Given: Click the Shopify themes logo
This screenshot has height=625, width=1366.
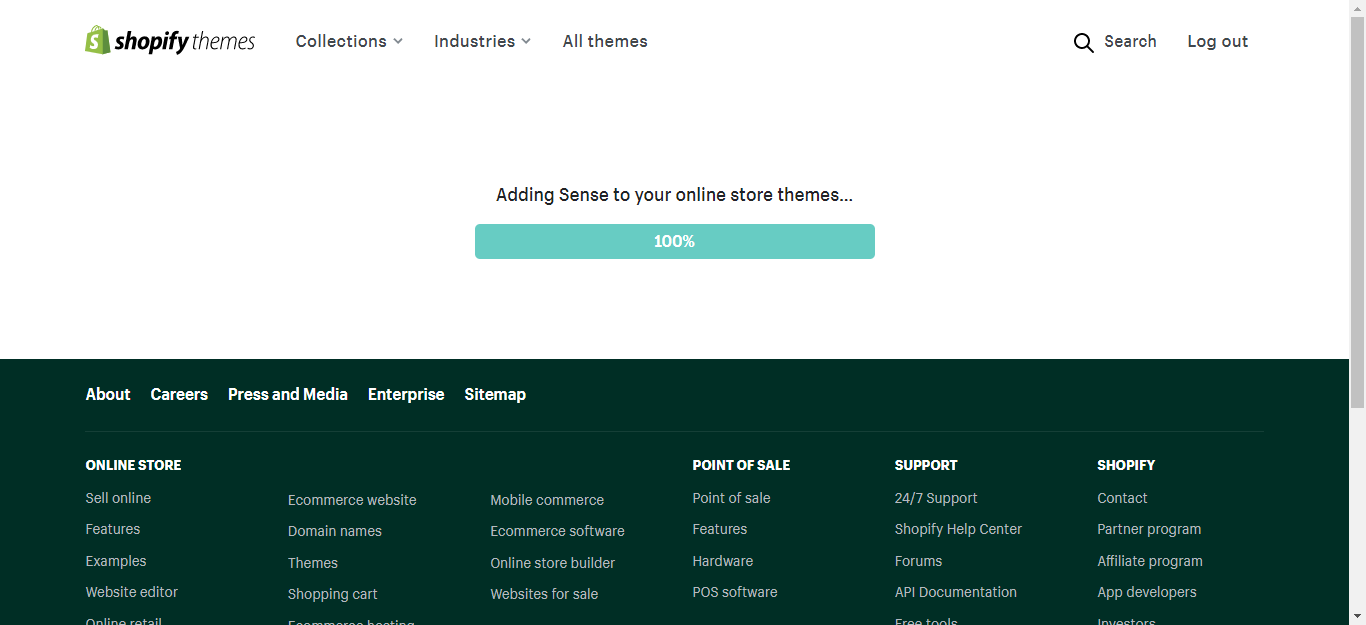Looking at the screenshot, I should pos(170,41).
